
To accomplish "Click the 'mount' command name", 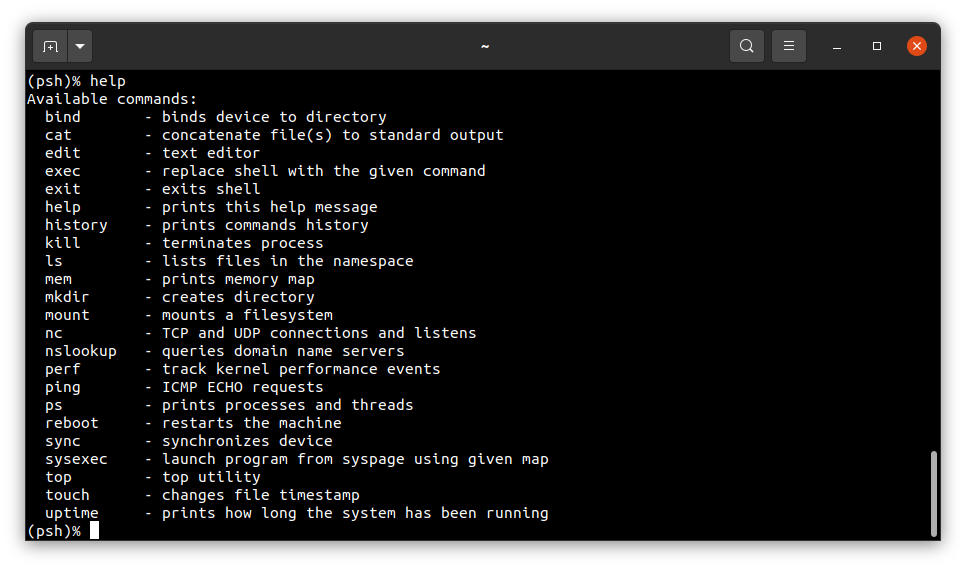I will [67, 315].
